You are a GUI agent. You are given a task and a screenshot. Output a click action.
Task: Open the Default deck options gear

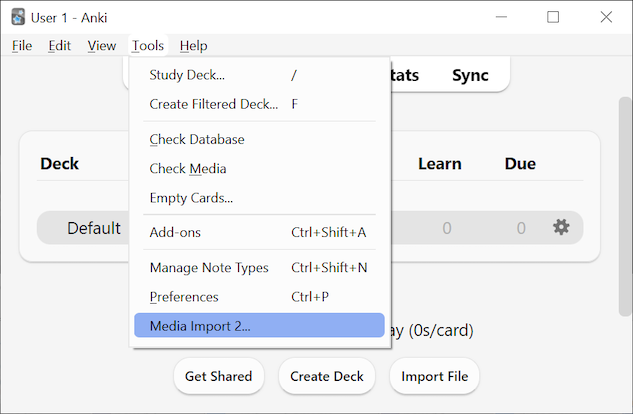pyautogui.click(x=561, y=227)
